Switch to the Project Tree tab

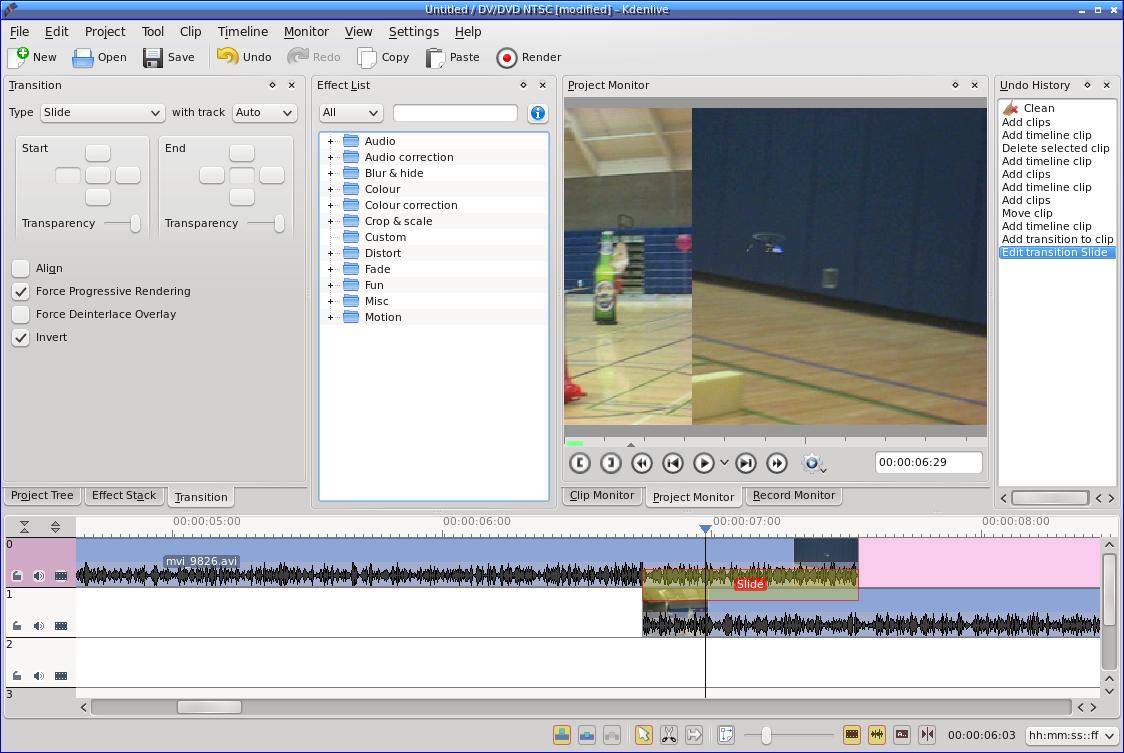(42, 496)
